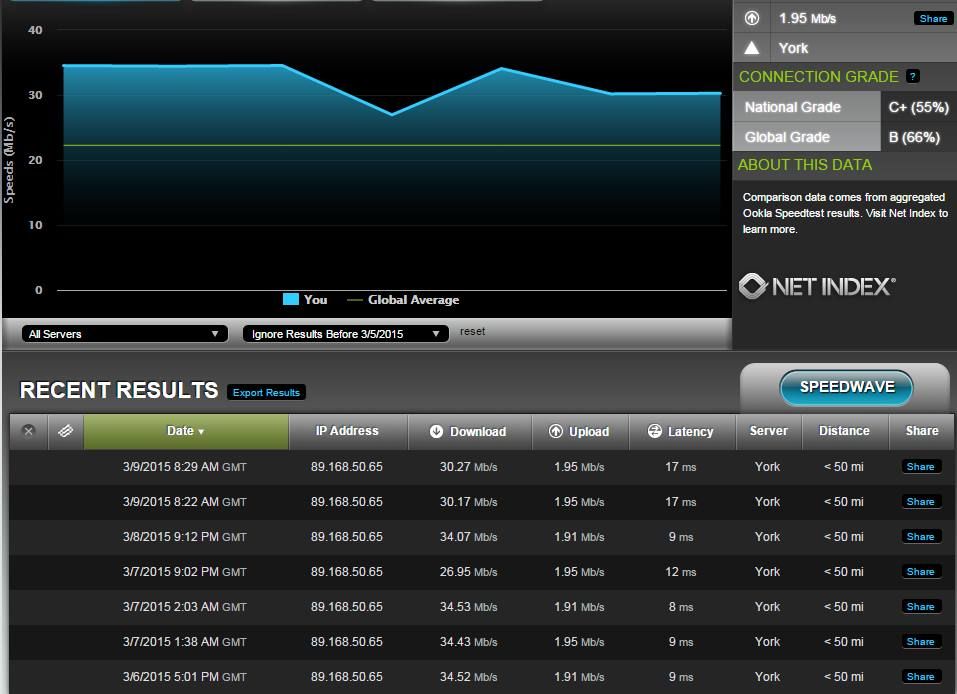Click the server triangle icon beside York

(752, 48)
